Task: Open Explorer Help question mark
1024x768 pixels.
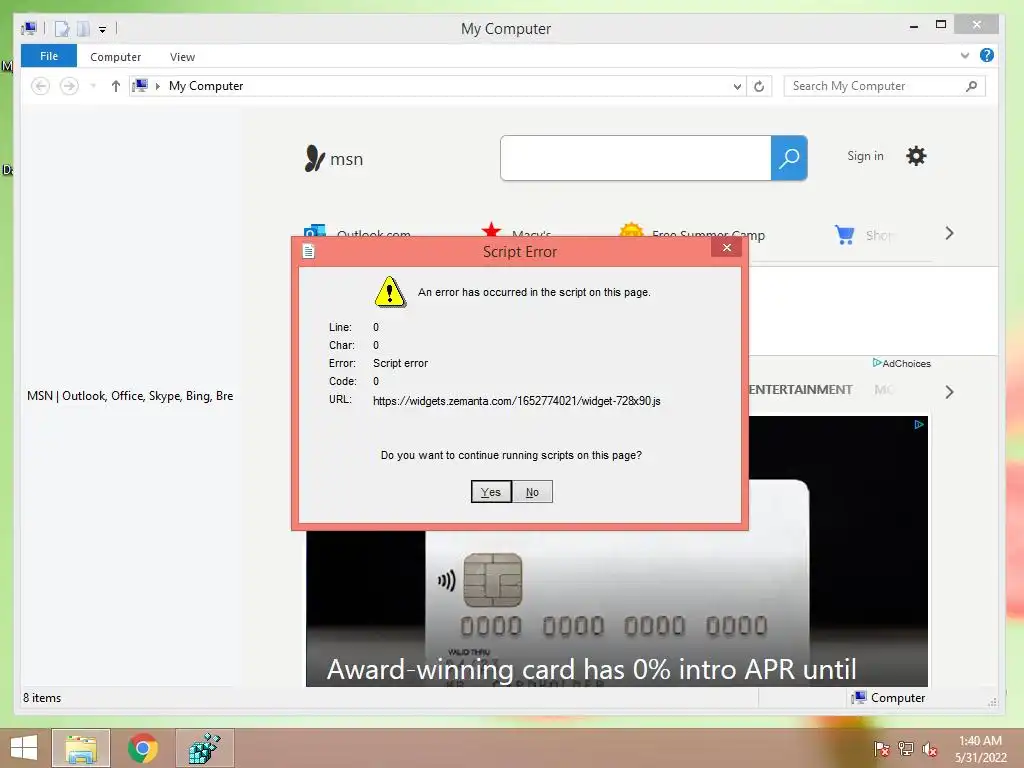Action: tap(987, 56)
